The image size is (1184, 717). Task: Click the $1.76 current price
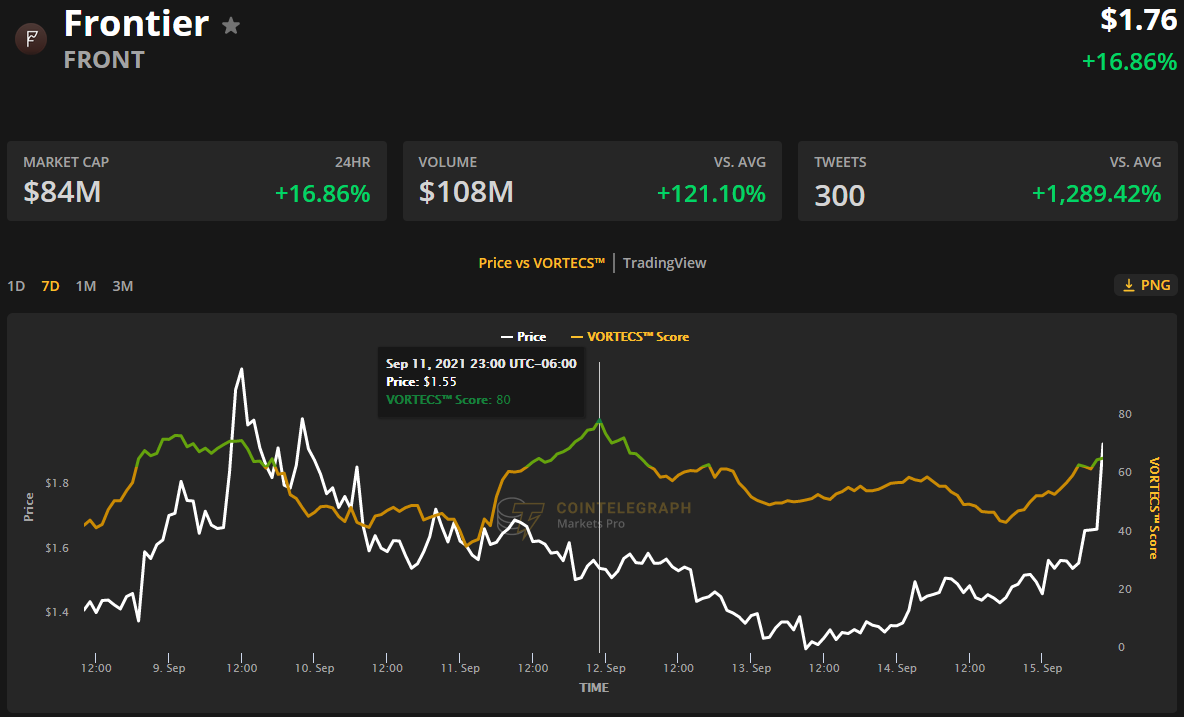pos(1138,19)
